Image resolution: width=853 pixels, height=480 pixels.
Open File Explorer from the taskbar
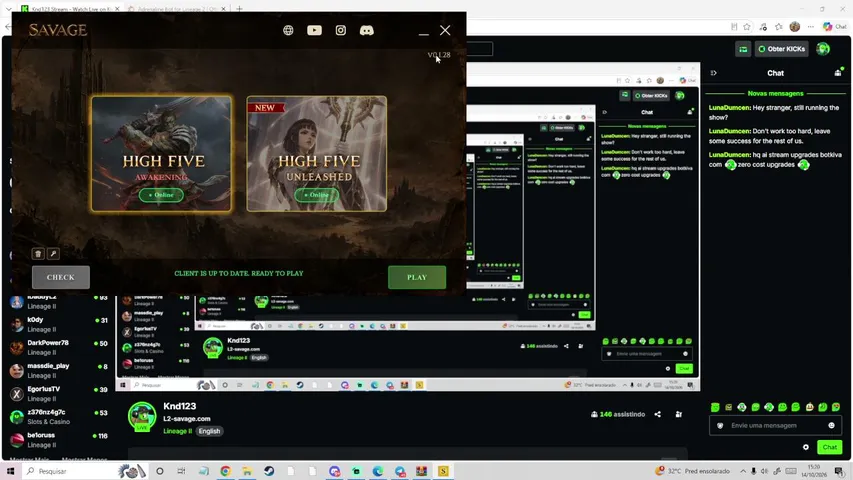247,471
